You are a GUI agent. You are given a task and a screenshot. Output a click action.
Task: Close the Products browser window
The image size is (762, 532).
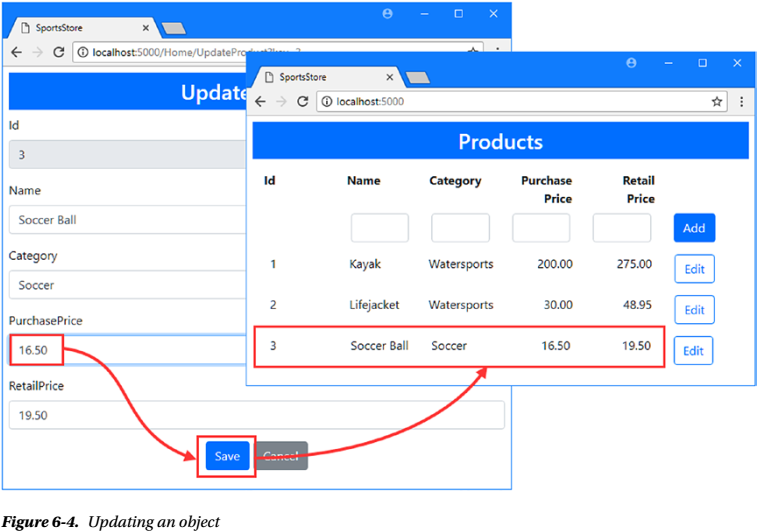coord(737,63)
